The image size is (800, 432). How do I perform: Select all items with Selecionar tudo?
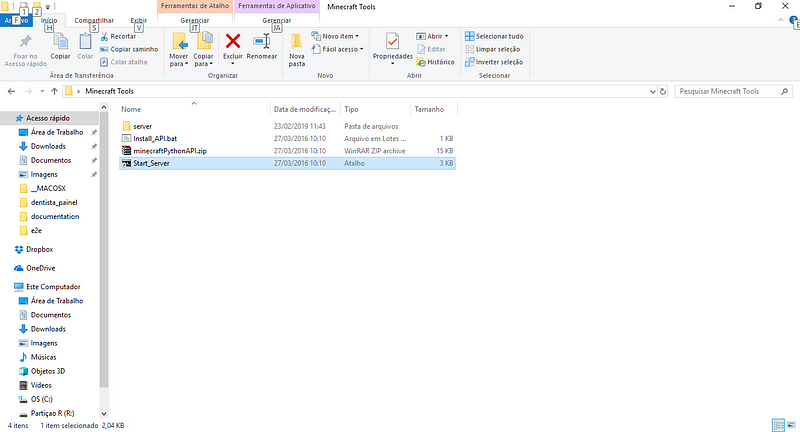click(x=494, y=36)
